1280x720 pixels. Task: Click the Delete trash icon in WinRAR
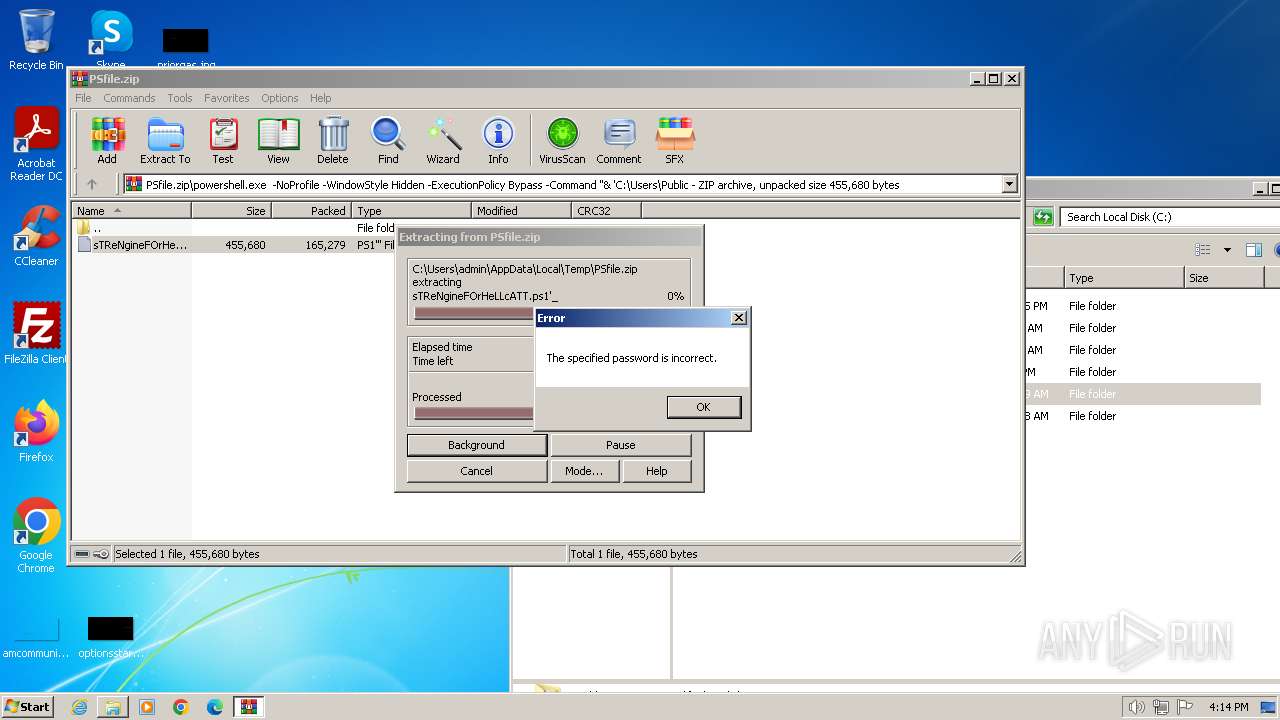point(333,141)
